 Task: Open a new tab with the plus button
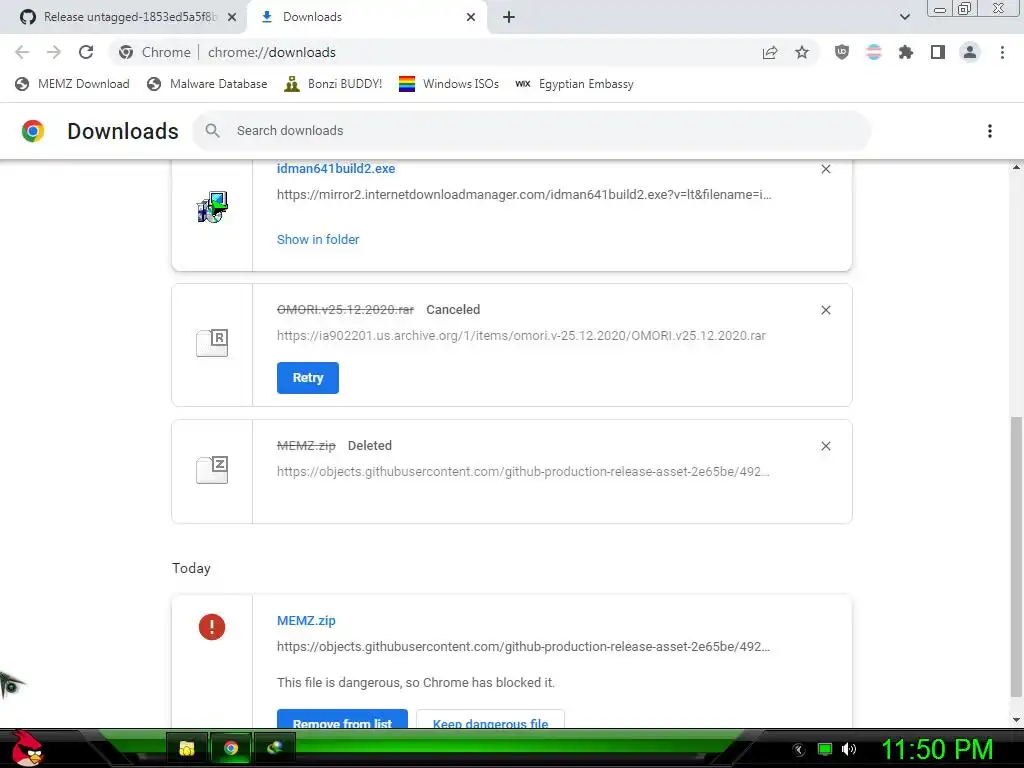pyautogui.click(x=509, y=17)
